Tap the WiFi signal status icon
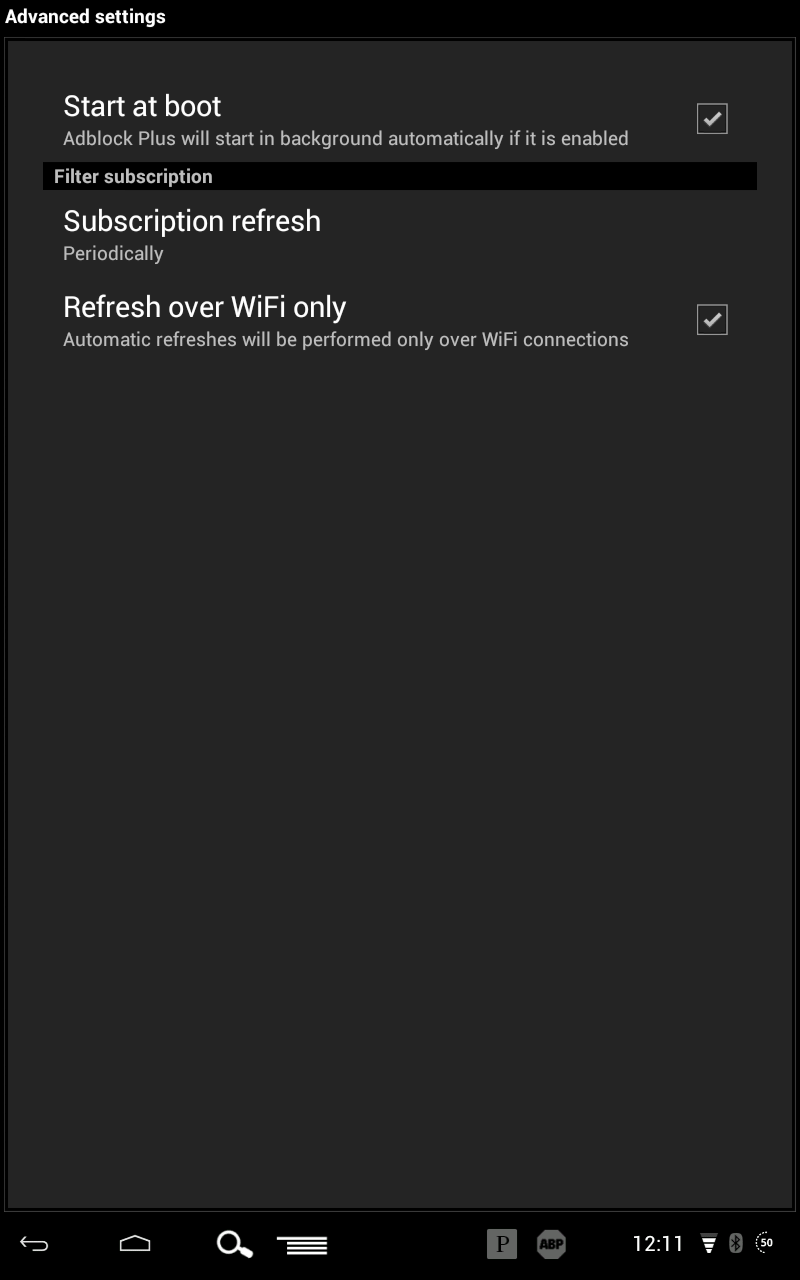 click(x=709, y=1244)
